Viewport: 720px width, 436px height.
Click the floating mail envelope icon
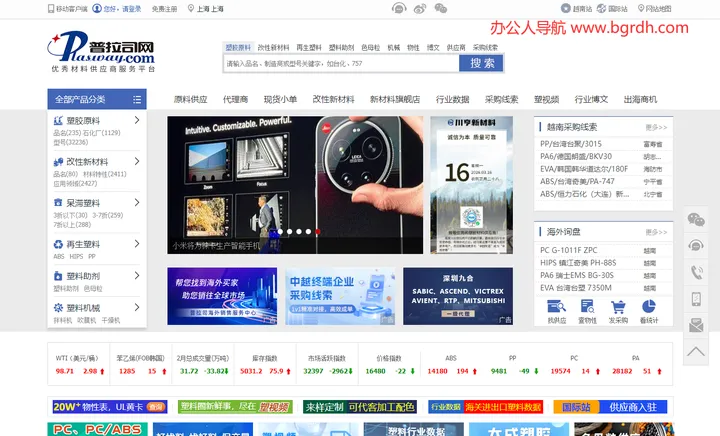pos(696,325)
